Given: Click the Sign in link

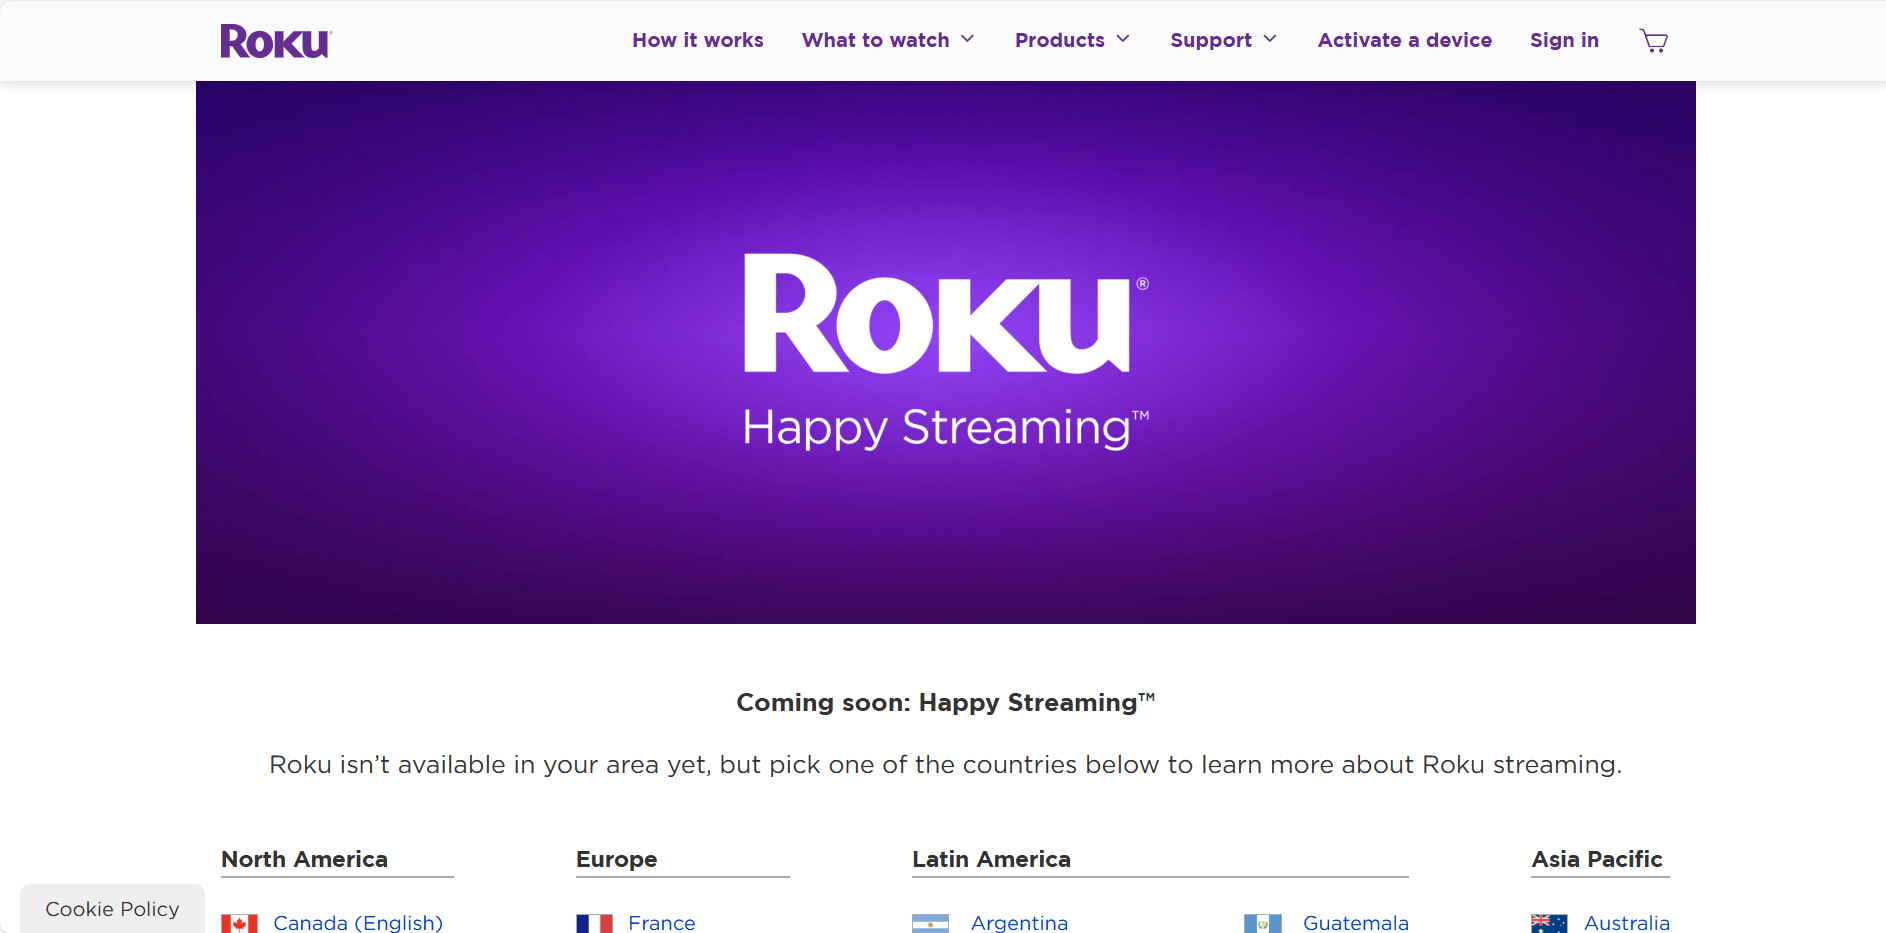Looking at the screenshot, I should 1564,40.
